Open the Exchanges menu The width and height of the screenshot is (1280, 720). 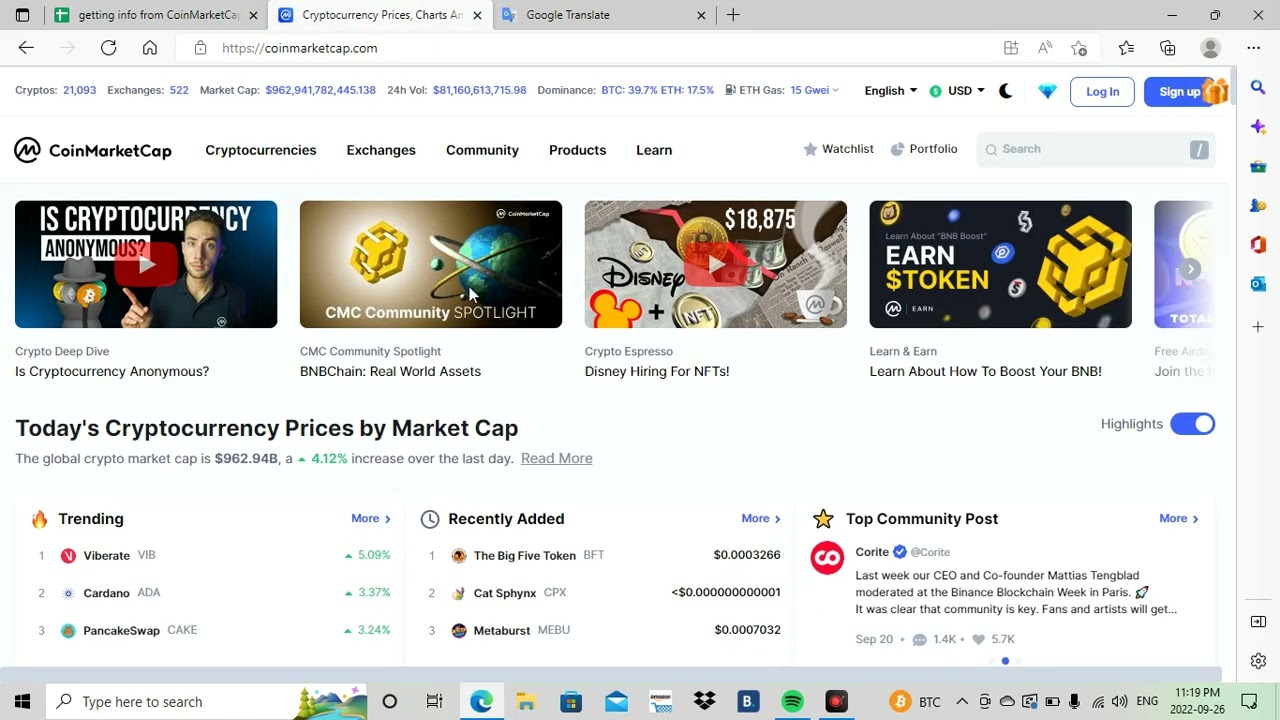381,150
